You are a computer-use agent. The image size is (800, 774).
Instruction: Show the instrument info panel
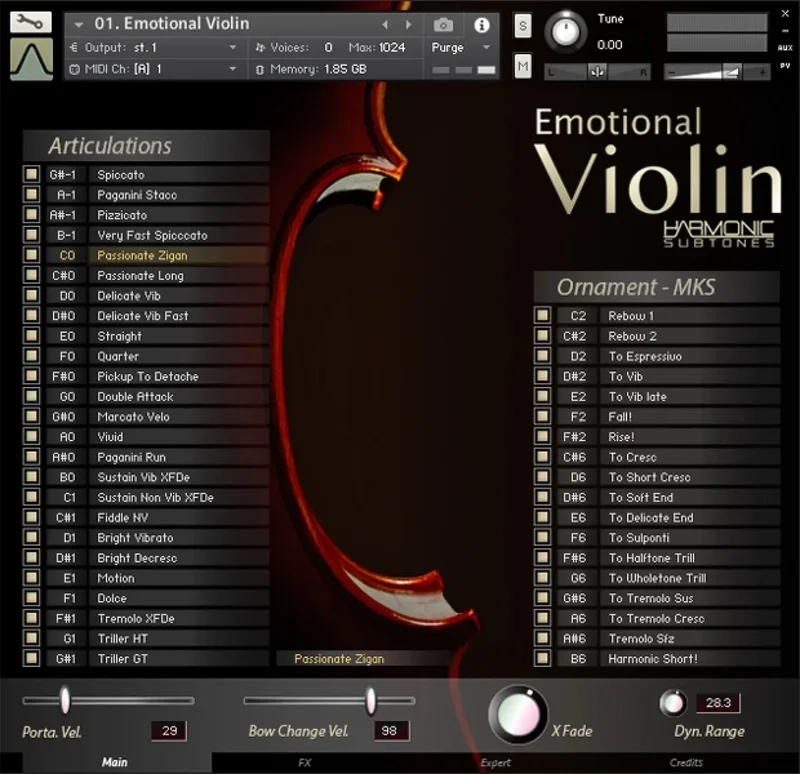click(482, 25)
